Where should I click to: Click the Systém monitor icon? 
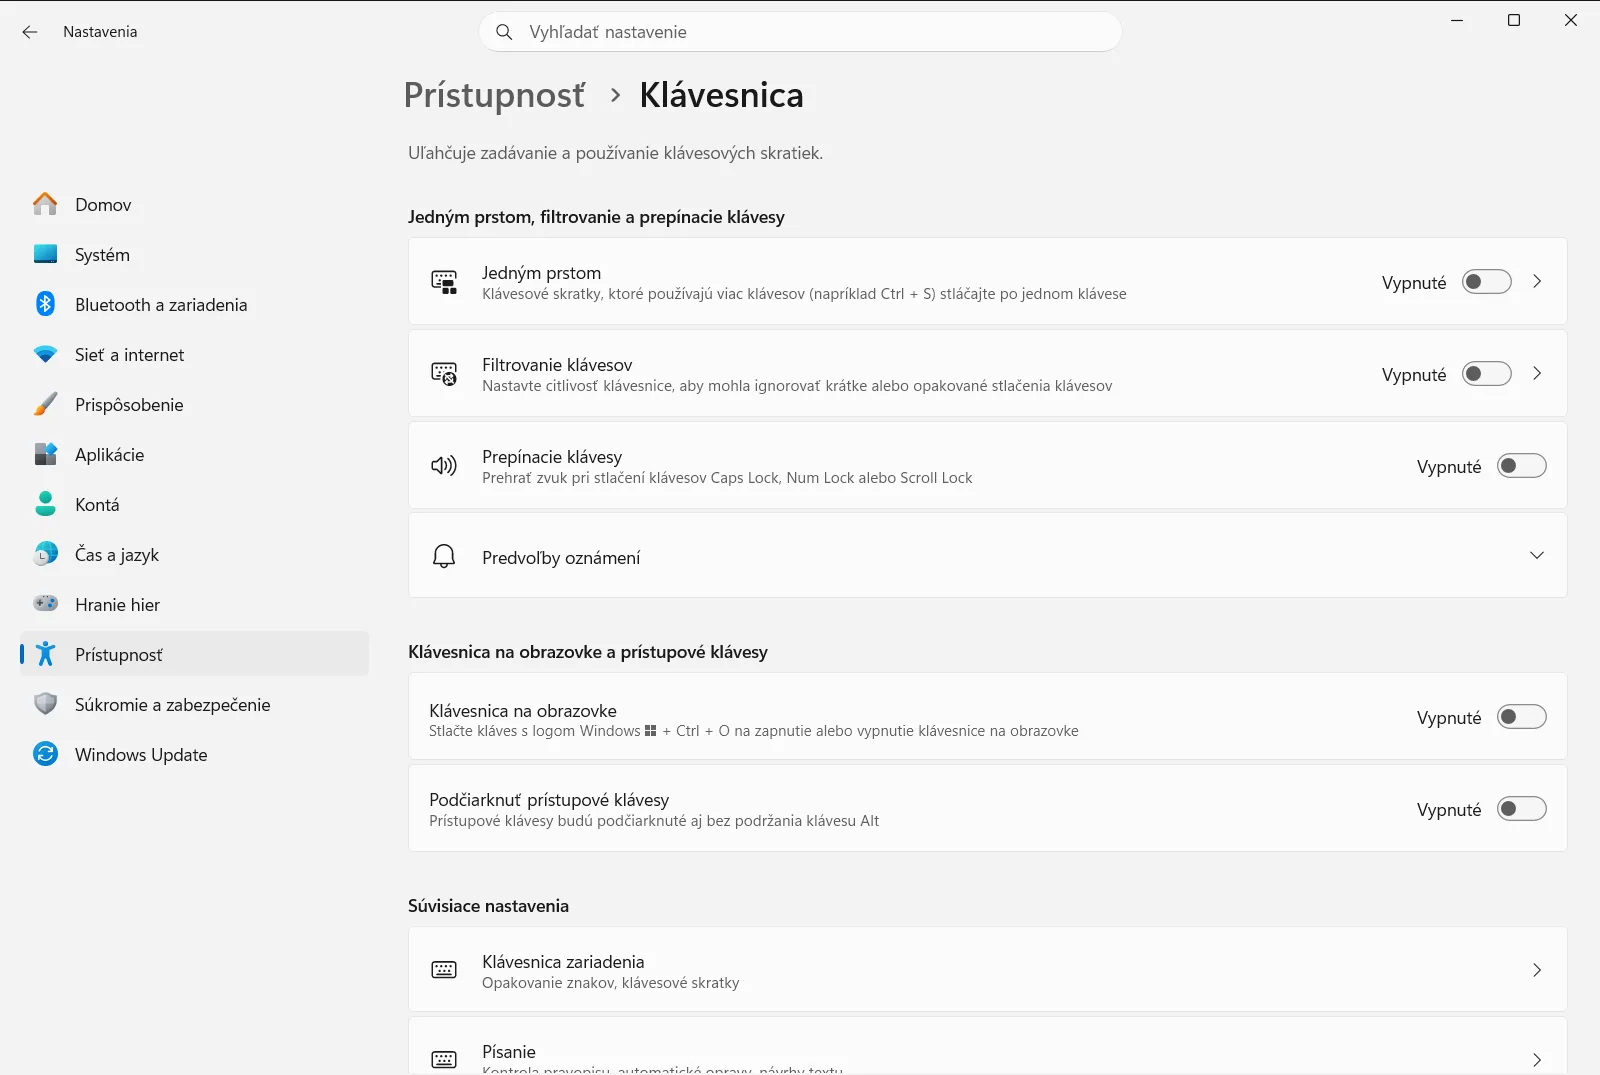tap(45, 254)
